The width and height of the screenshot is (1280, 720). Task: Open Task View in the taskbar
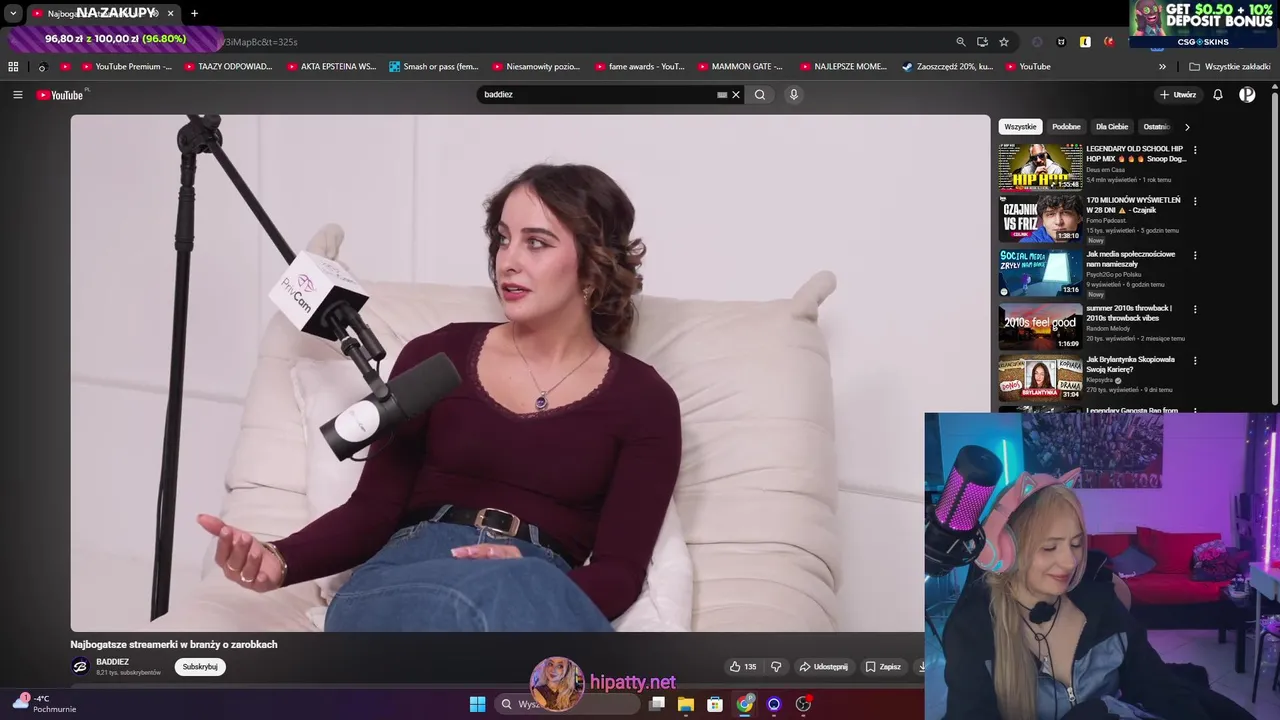657,704
